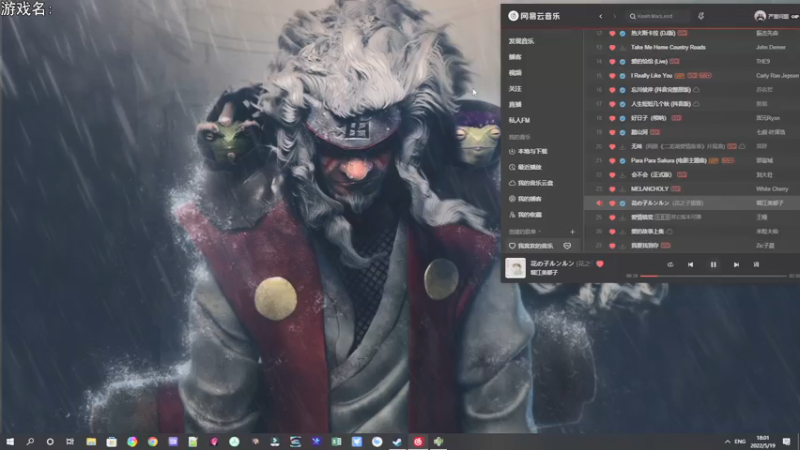Screen dimensions: 800x450
Task: Unlike Take Me Home Country Roads
Action: (612, 47)
